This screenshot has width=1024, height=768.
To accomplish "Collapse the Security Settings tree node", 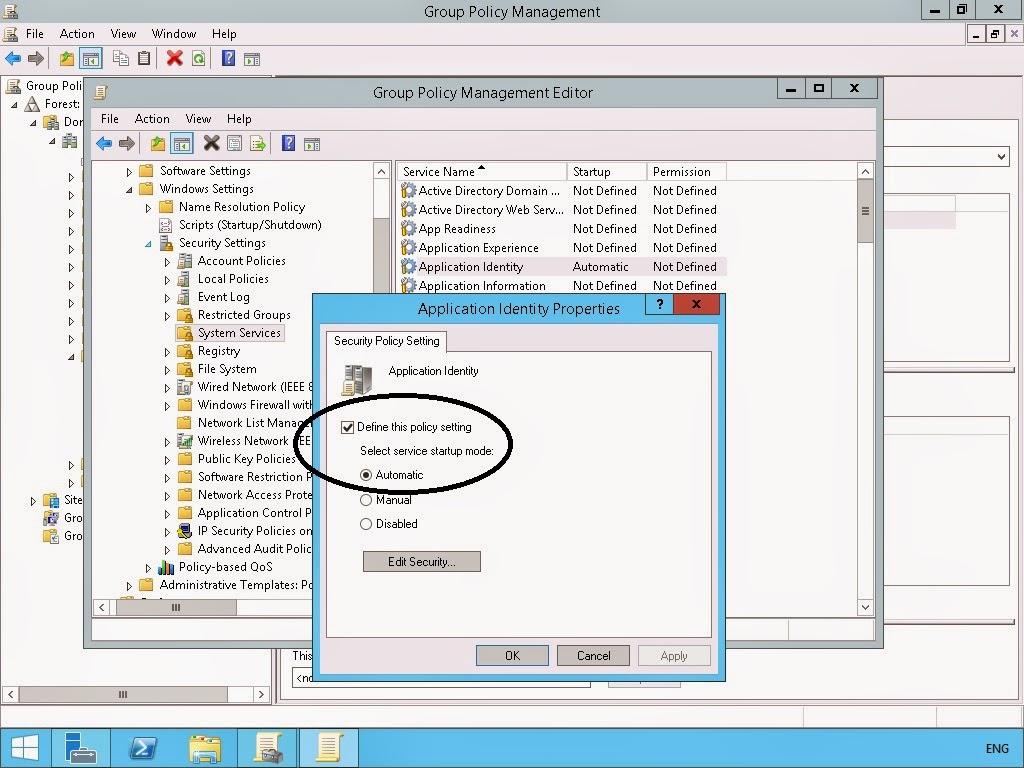I will [148, 244].
